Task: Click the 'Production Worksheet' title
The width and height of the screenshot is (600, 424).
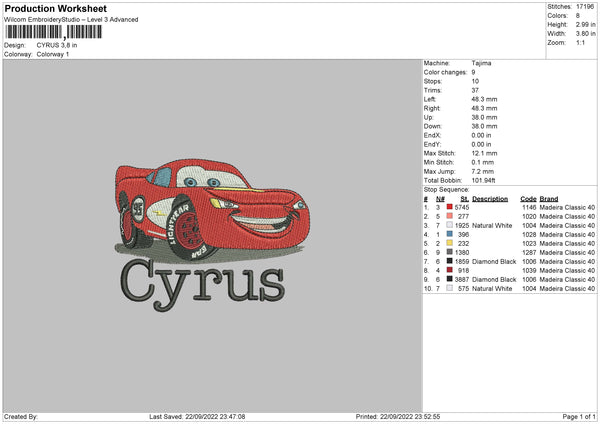Action: (x=55, y=8)
